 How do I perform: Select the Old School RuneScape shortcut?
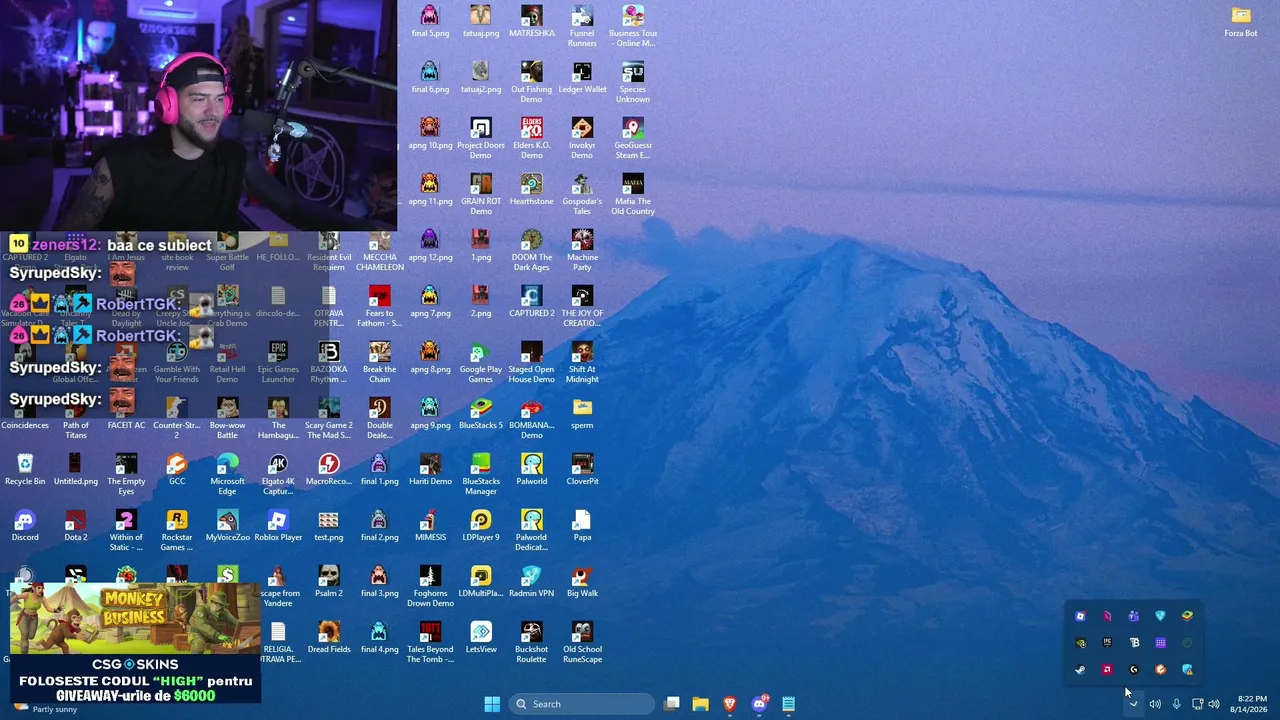click(x=583, y=642)
